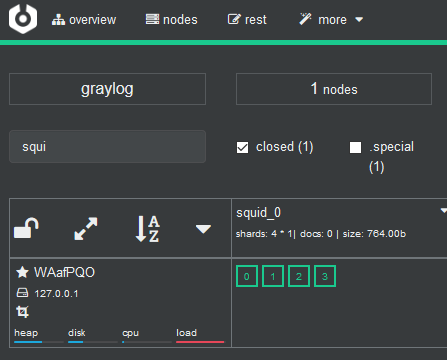This screenshot has height=360, width=447.
Task: Click the WAafPQO node name
Action: coord(64,273)
